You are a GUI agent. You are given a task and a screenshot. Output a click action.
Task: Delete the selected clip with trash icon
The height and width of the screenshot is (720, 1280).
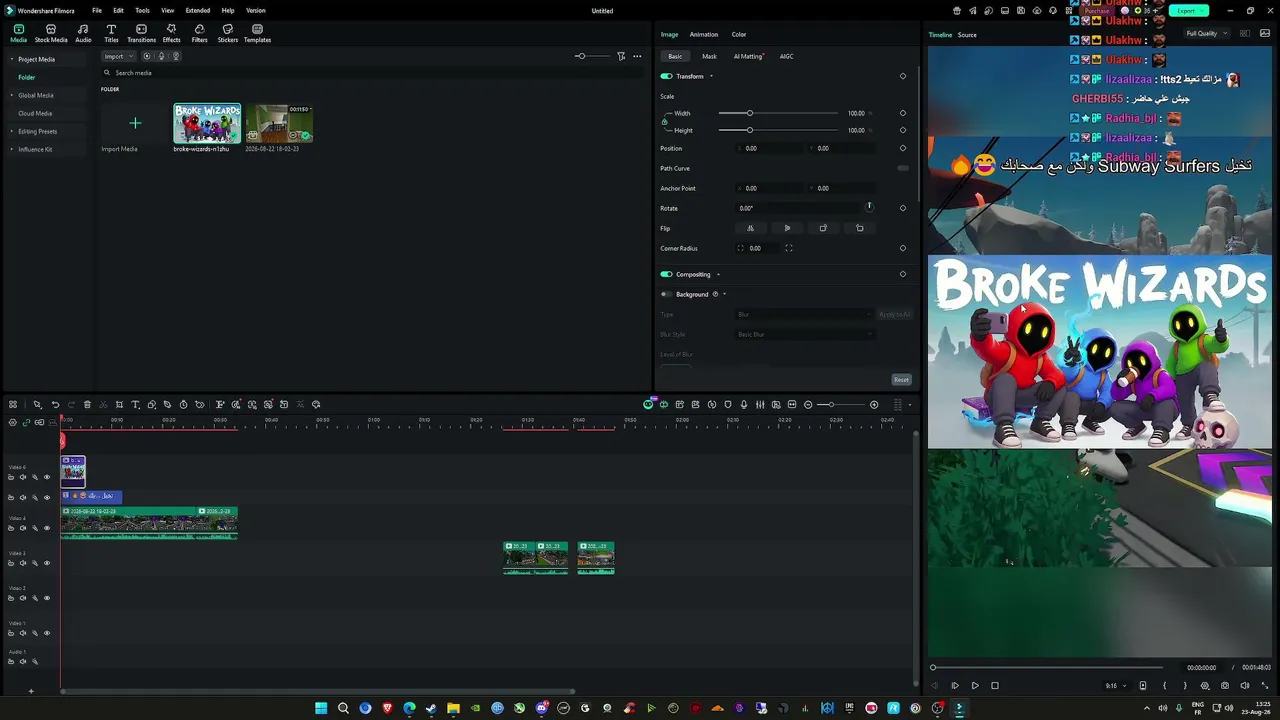[87, 405]
